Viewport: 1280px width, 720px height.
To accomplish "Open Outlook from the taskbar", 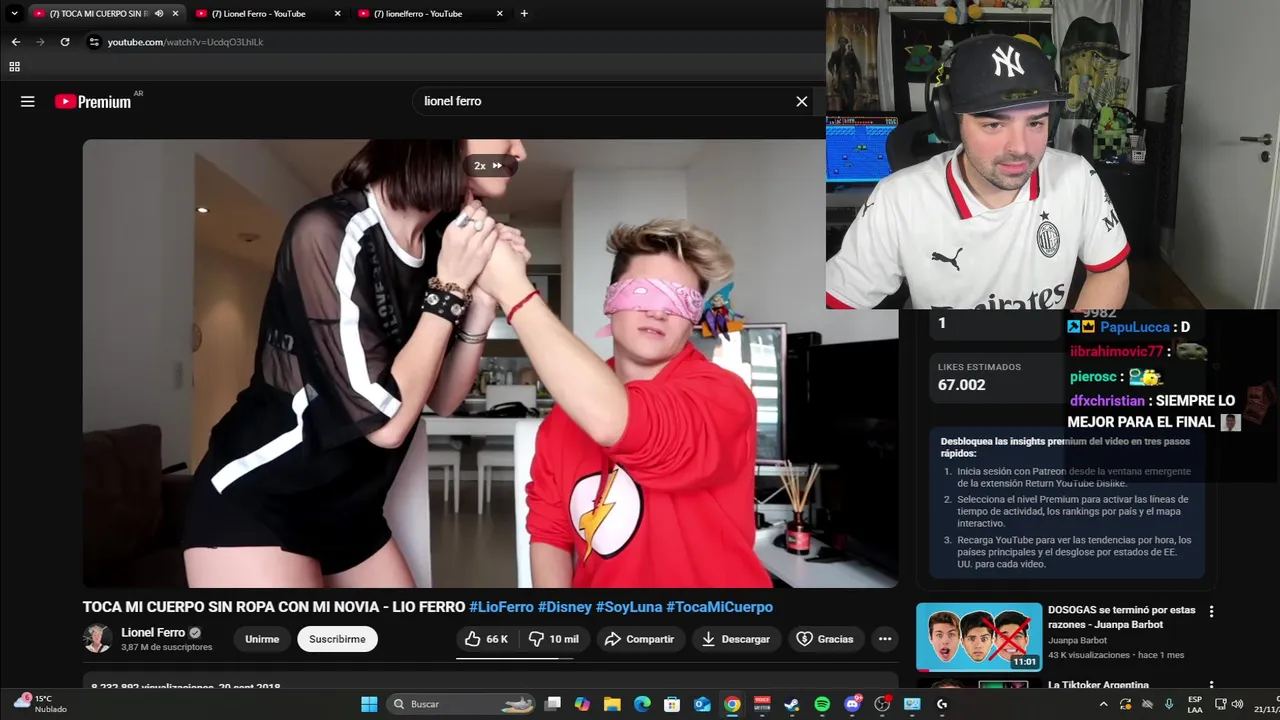I will point(702,704).
